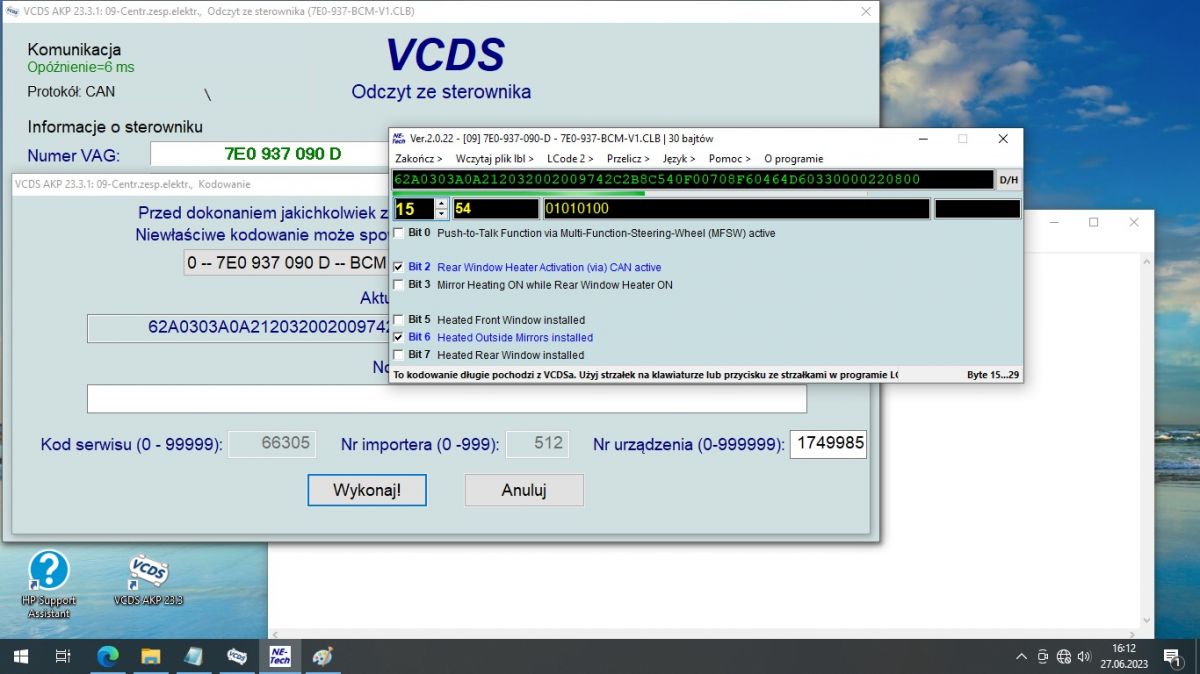Click the 0 -- 7E0 937 090 D -- BCM field
This screenshot has width=1200, height=674.
pyautogui.click(x=286, y=264)
